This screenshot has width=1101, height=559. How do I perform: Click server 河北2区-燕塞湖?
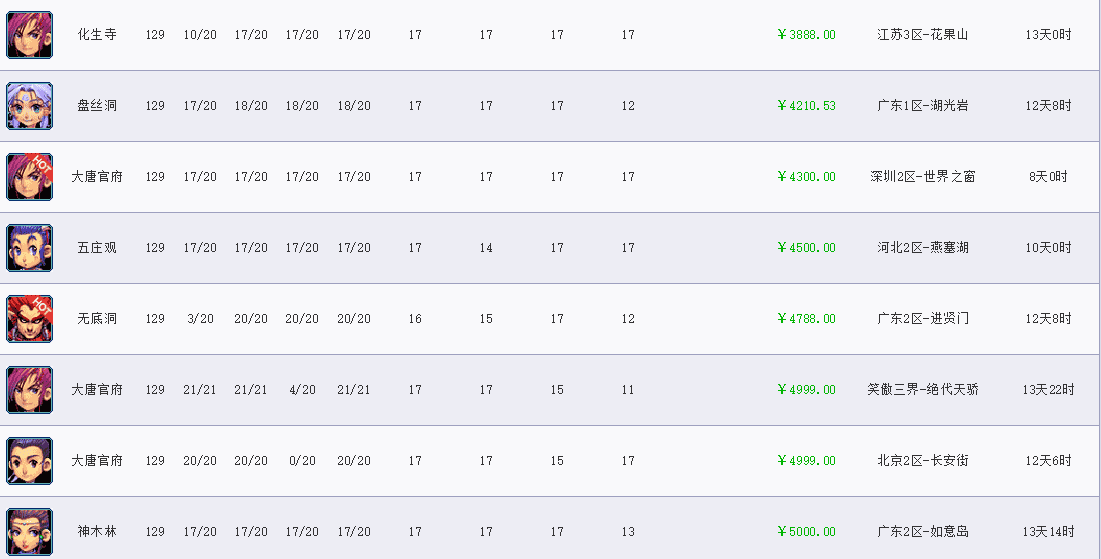pos(923,247)
